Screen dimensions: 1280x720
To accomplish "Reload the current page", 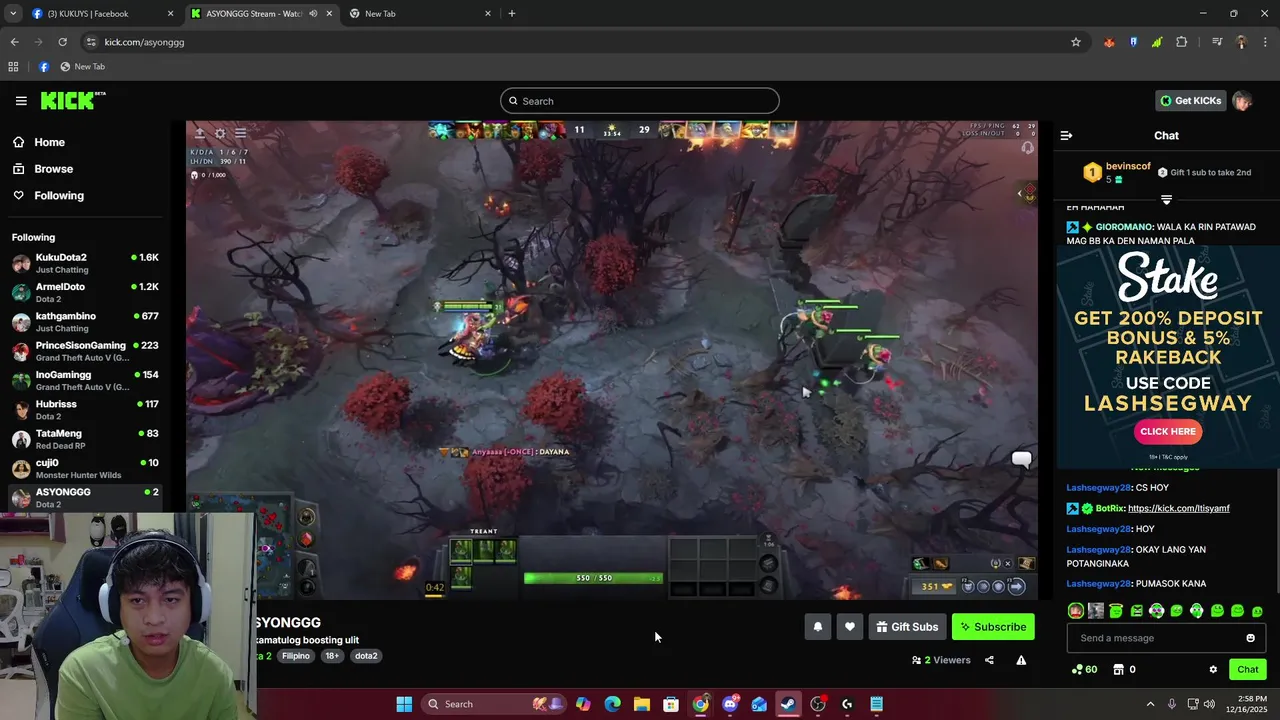I will [62, 42].
